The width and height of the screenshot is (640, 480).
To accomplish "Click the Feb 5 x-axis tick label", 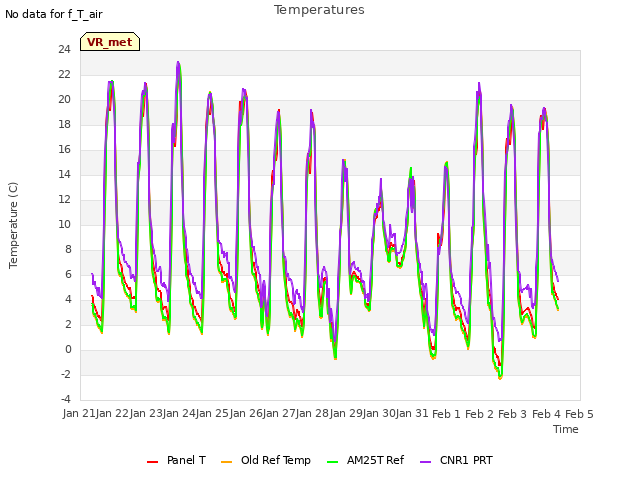I will click(x=579, y=413).
